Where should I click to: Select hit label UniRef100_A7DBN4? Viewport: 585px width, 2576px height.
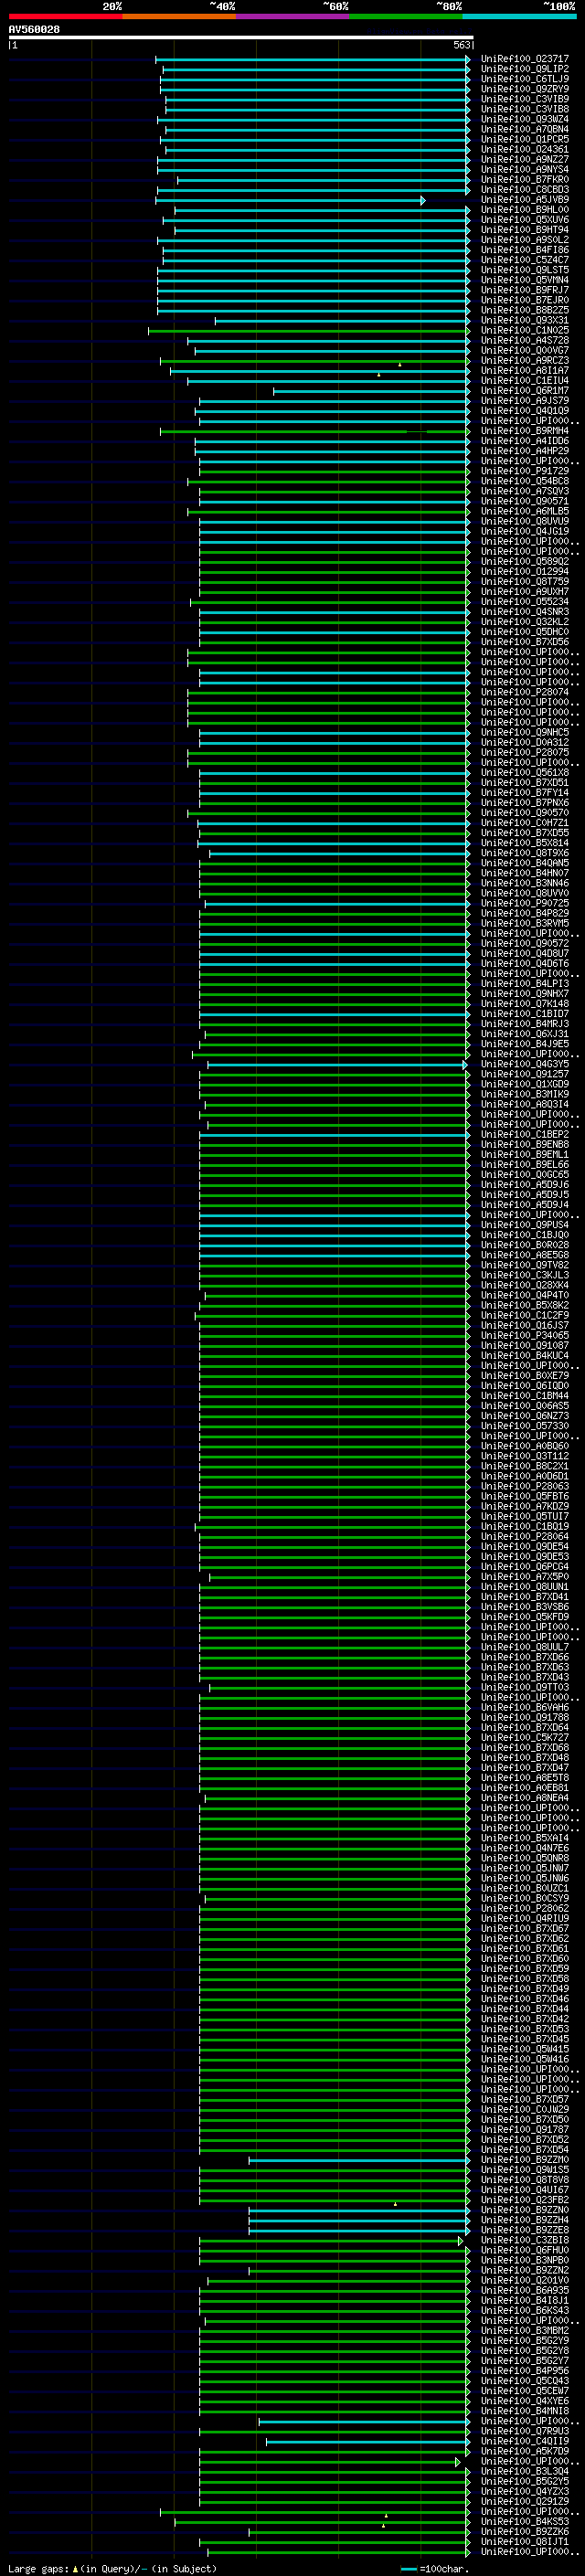coord(525,129)
